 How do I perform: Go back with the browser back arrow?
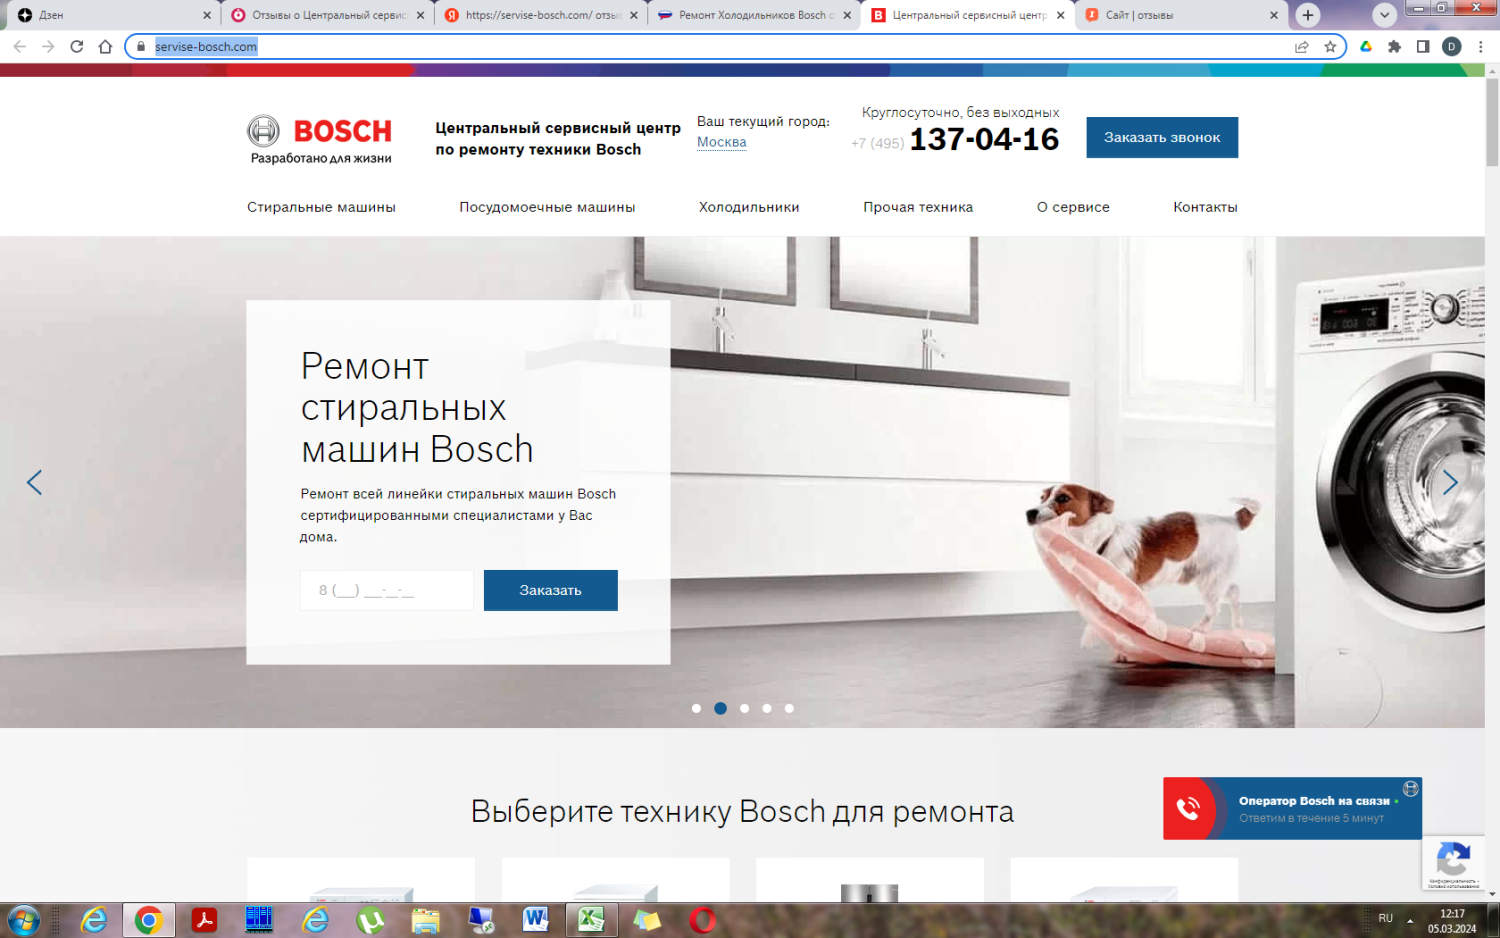pos(20,46)
